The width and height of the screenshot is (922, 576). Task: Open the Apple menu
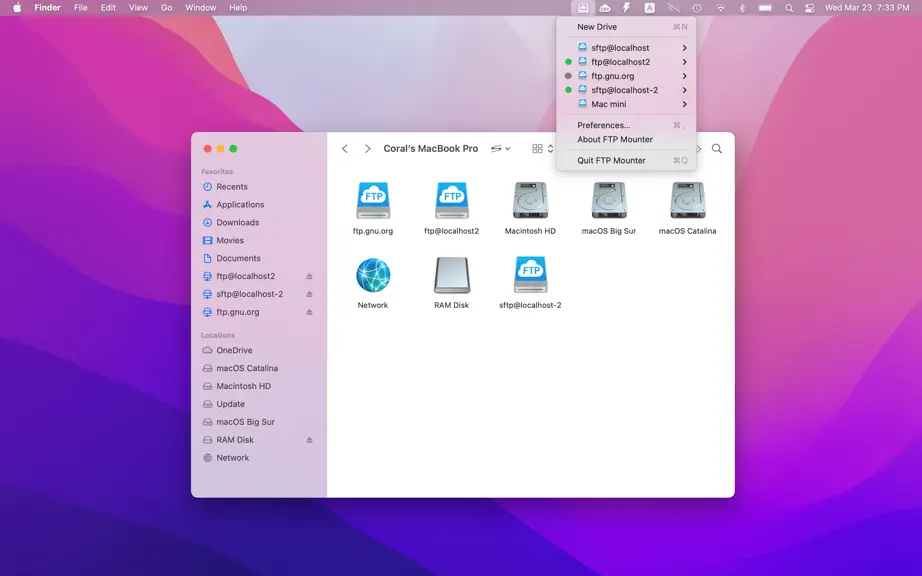pyautogui.click(x=17, y=8)
